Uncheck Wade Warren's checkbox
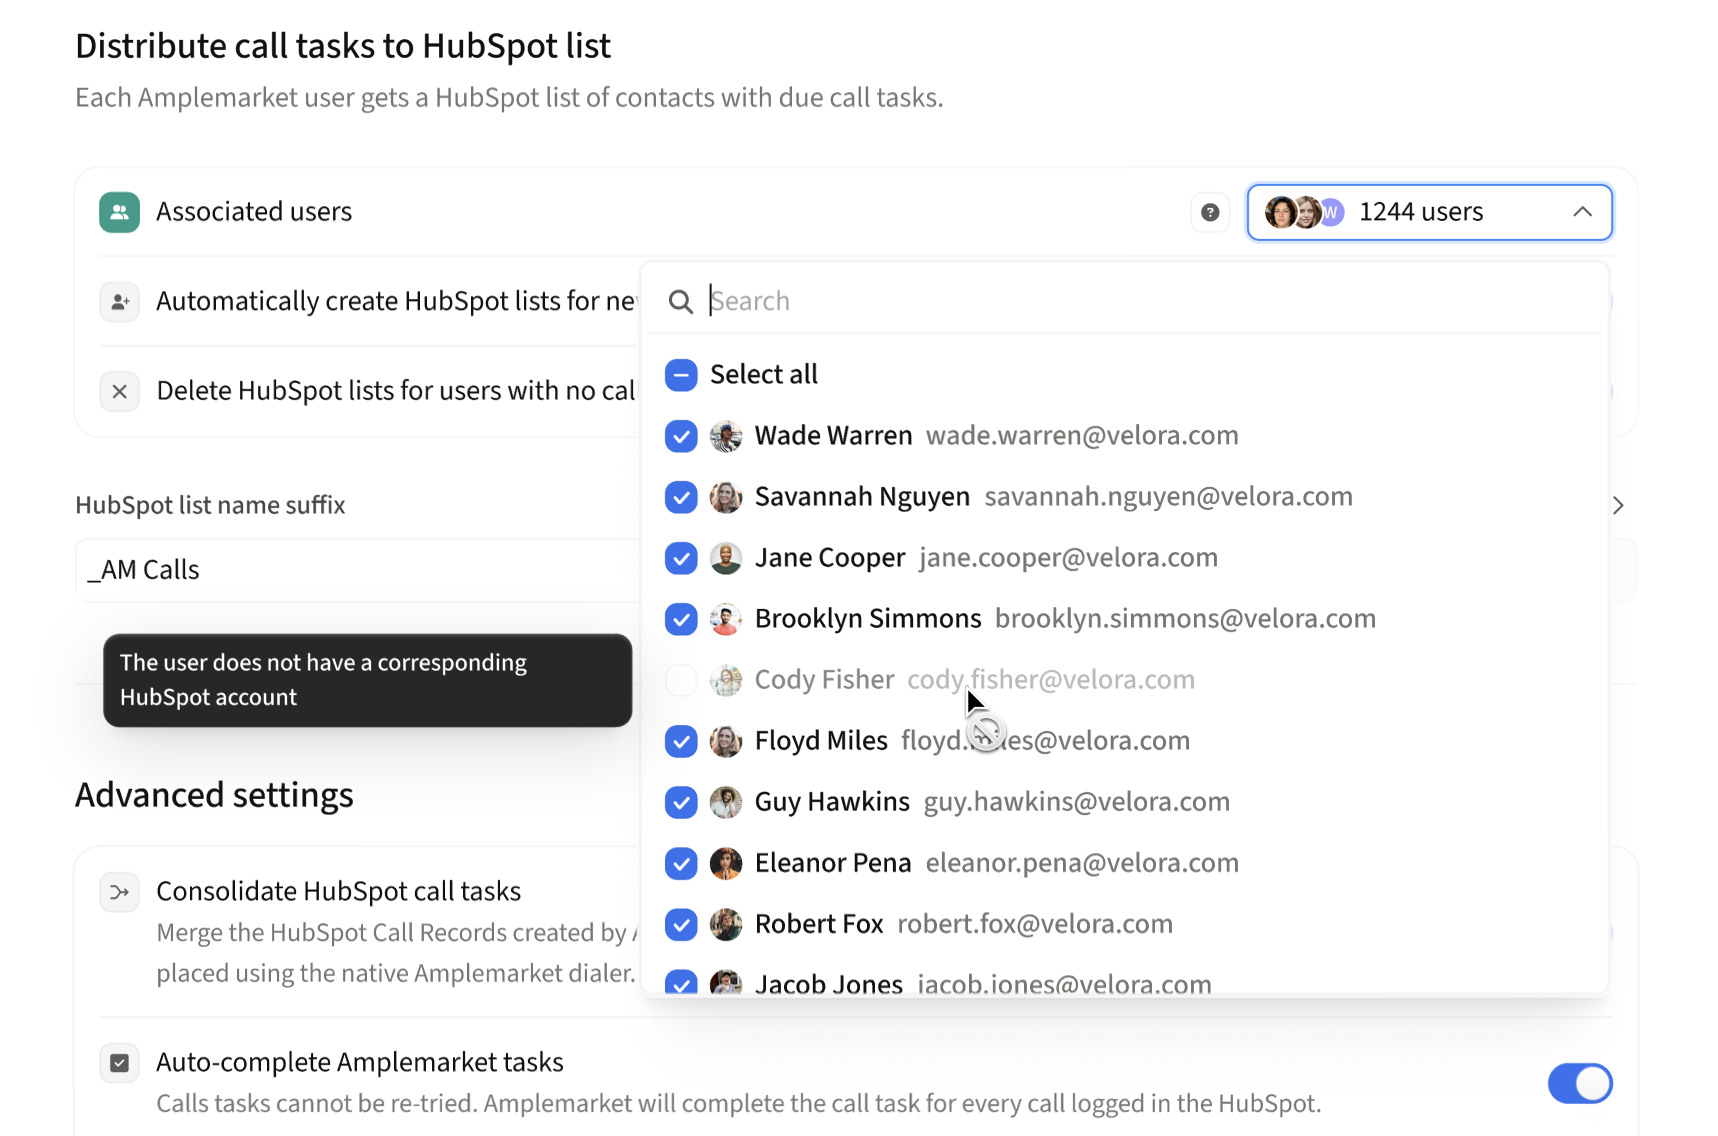This screenshot has width=1718, height=1136. pos(681,436)
